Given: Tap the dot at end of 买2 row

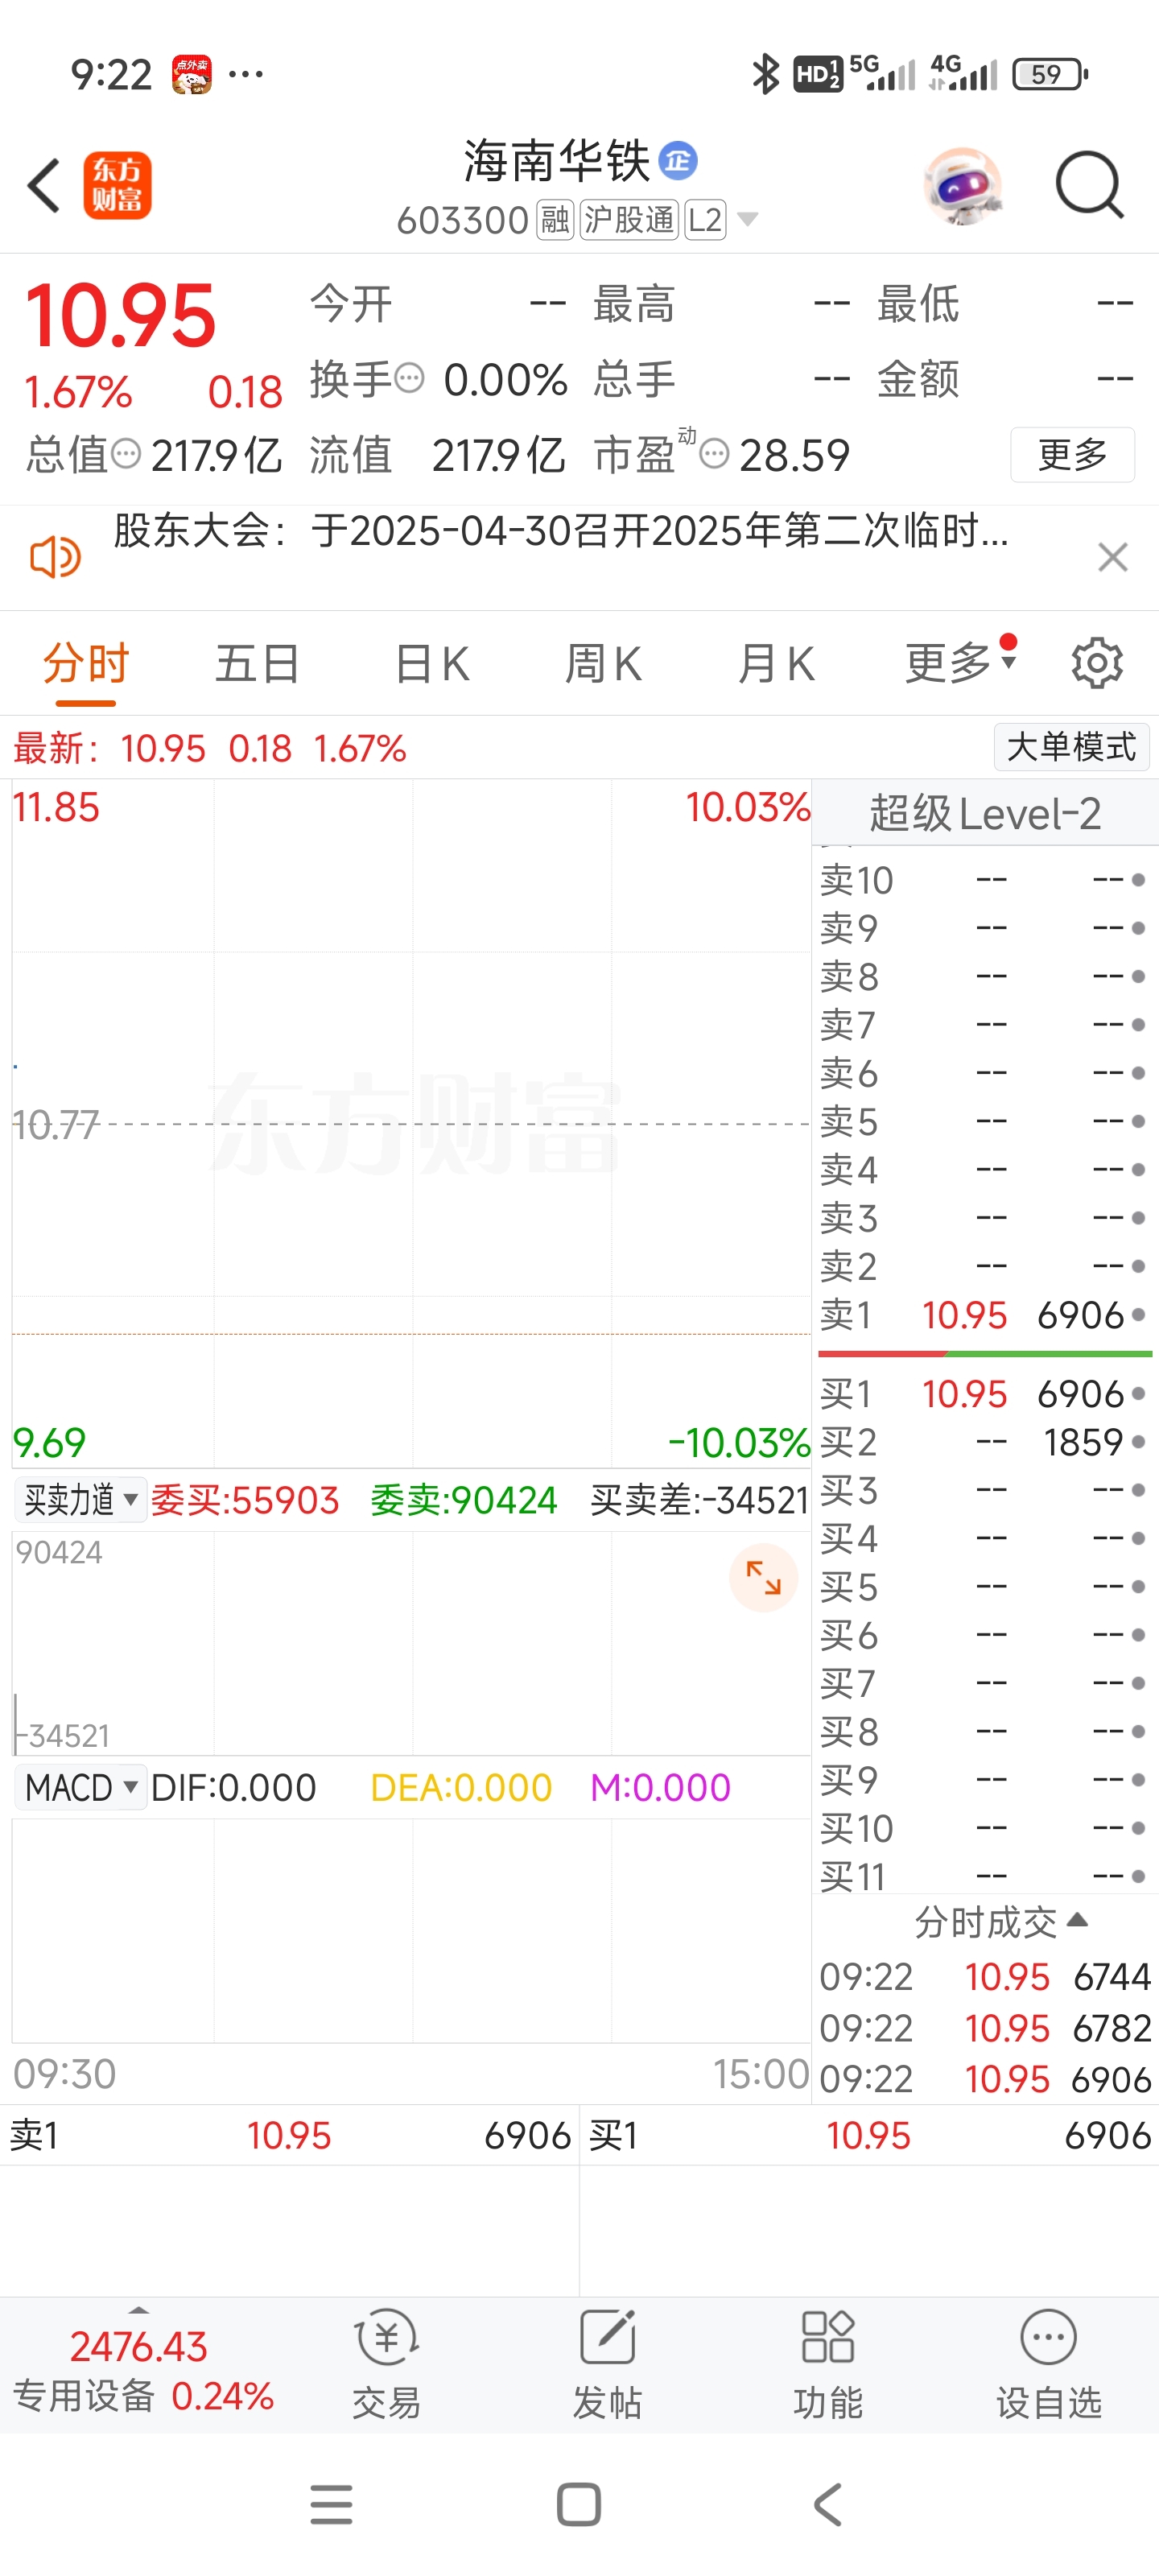Looking at the screenshot, I should [1138, 1442].
